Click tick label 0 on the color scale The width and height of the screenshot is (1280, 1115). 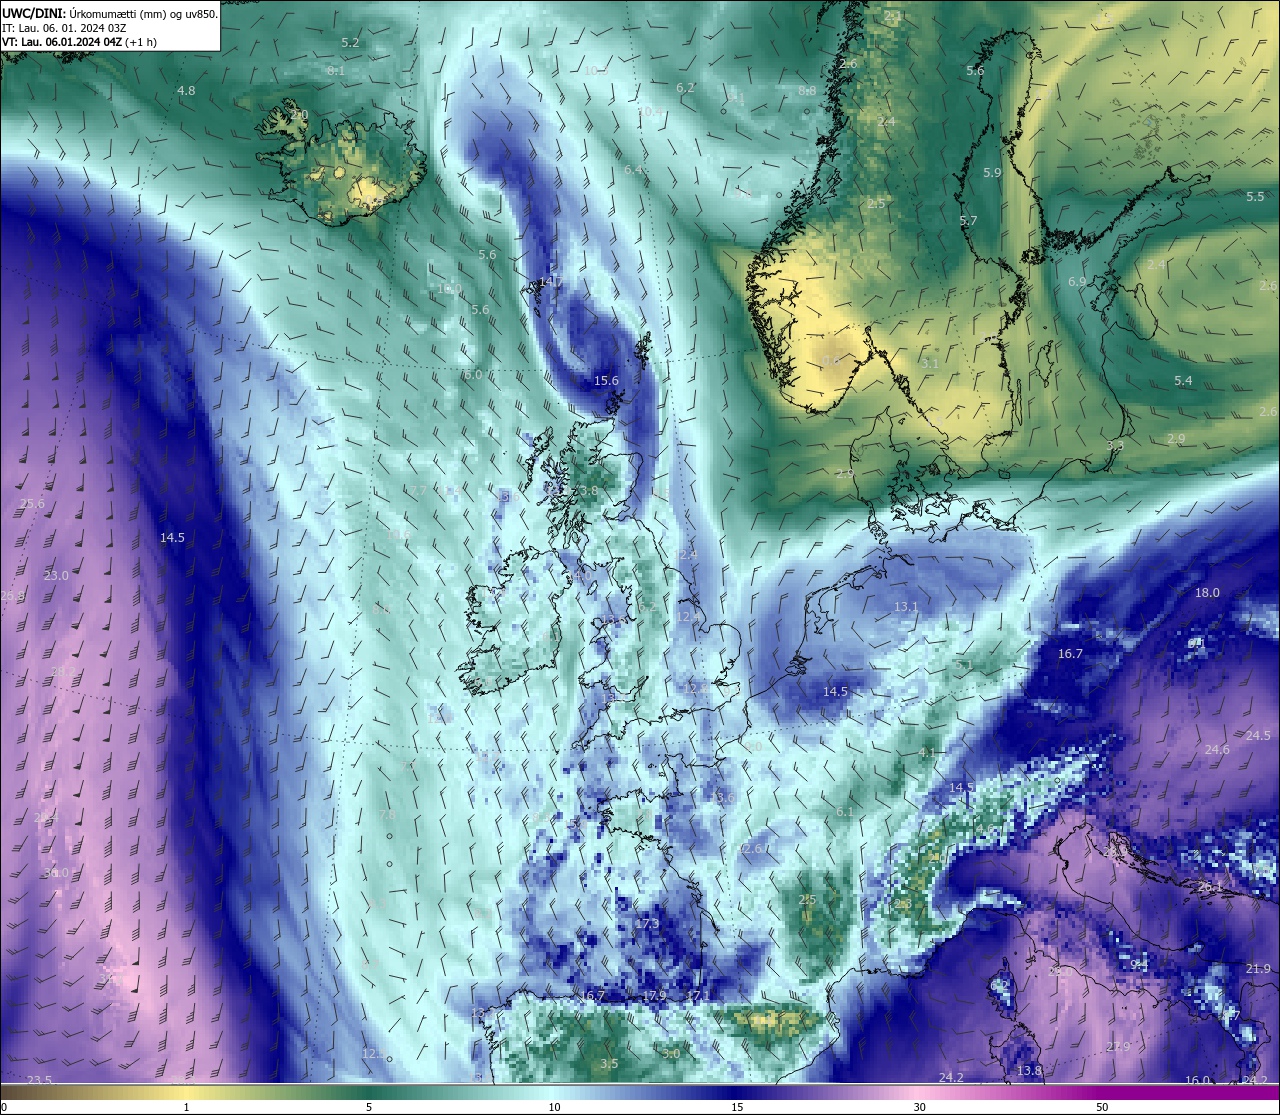coord(4,1107)
